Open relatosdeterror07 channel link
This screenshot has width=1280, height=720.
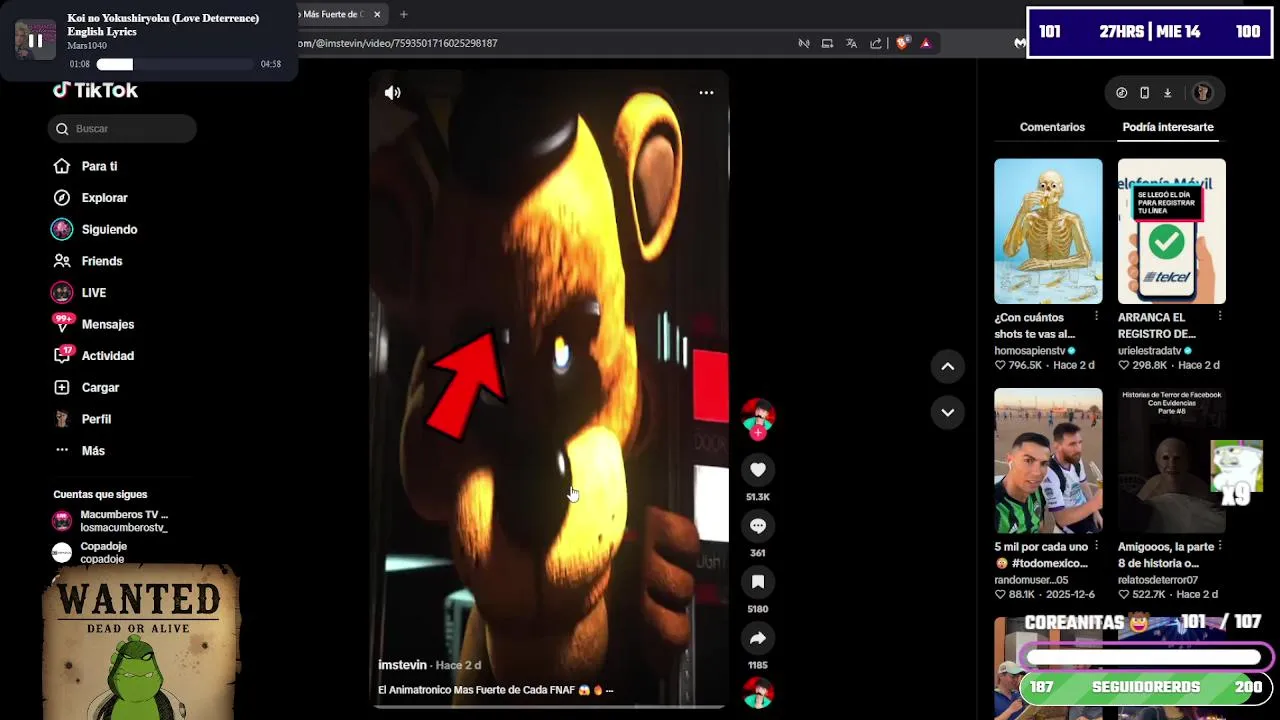[x=1158, y=580]
